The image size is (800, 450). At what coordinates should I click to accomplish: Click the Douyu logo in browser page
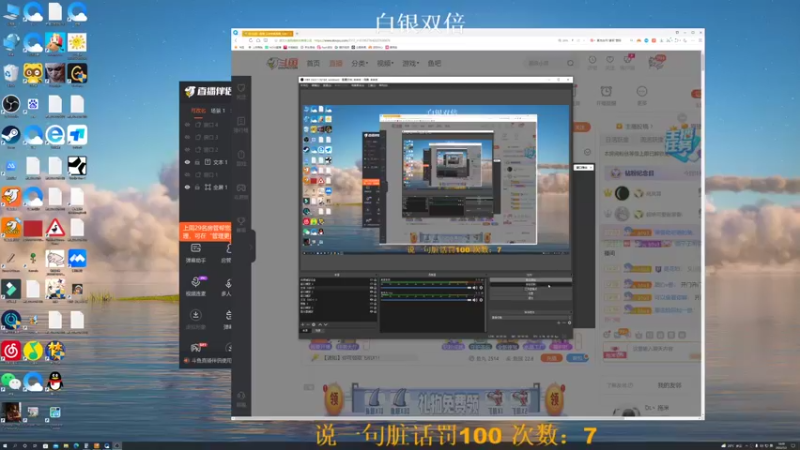[283, 63]
